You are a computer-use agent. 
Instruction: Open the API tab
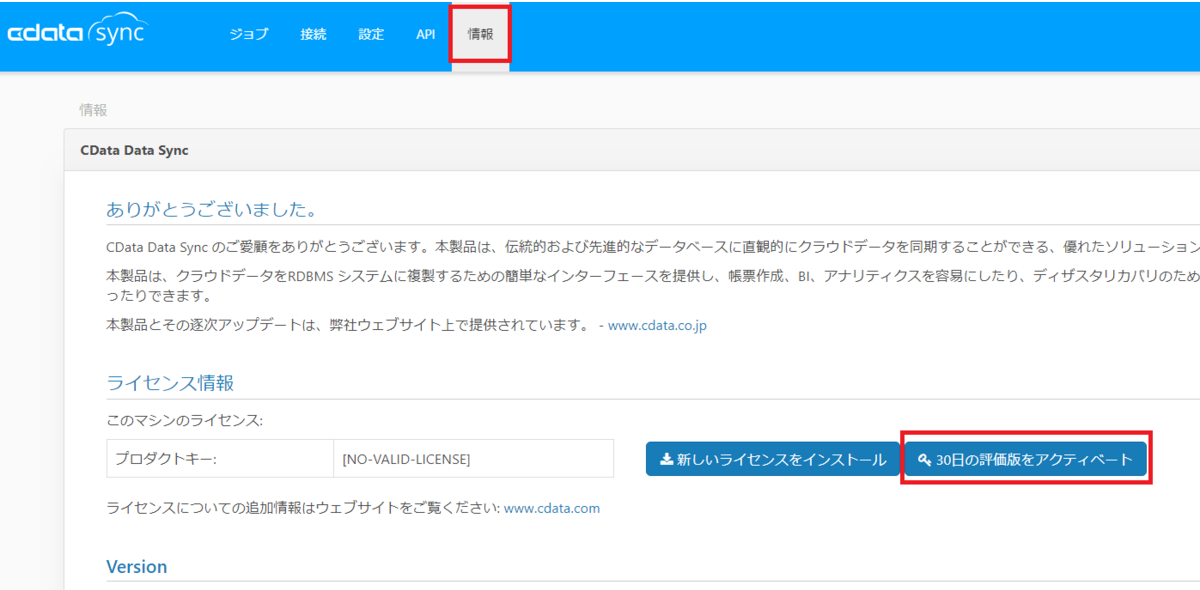[426, 34]
